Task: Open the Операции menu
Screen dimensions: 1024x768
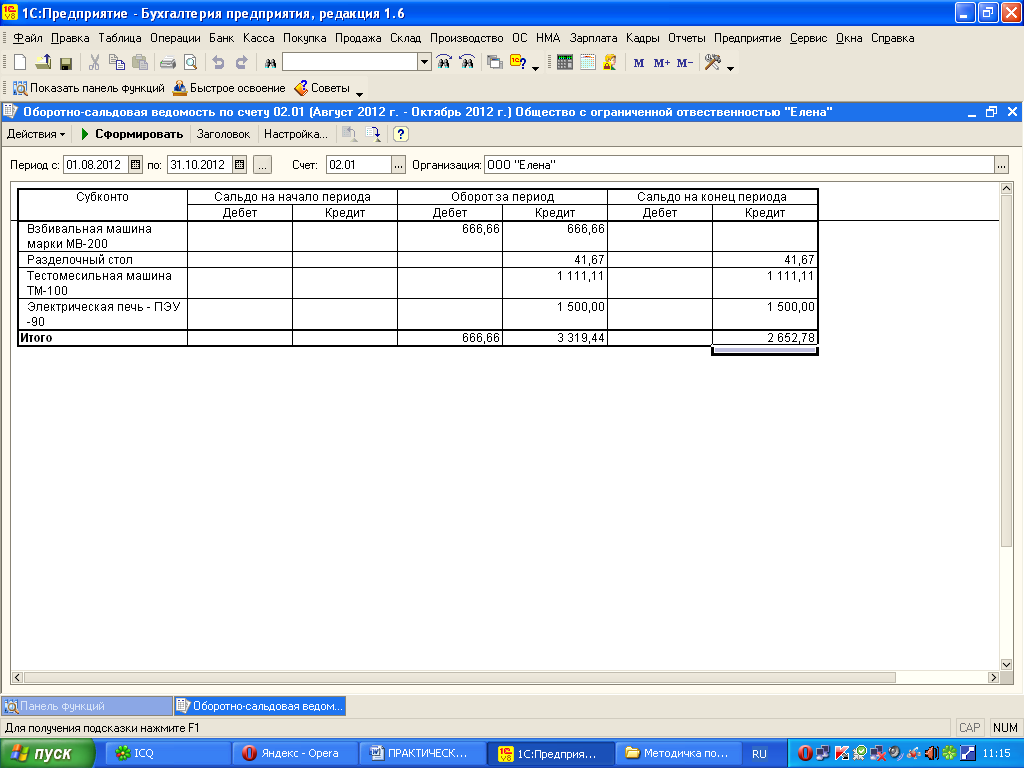Action: click(x=175, y=38)
